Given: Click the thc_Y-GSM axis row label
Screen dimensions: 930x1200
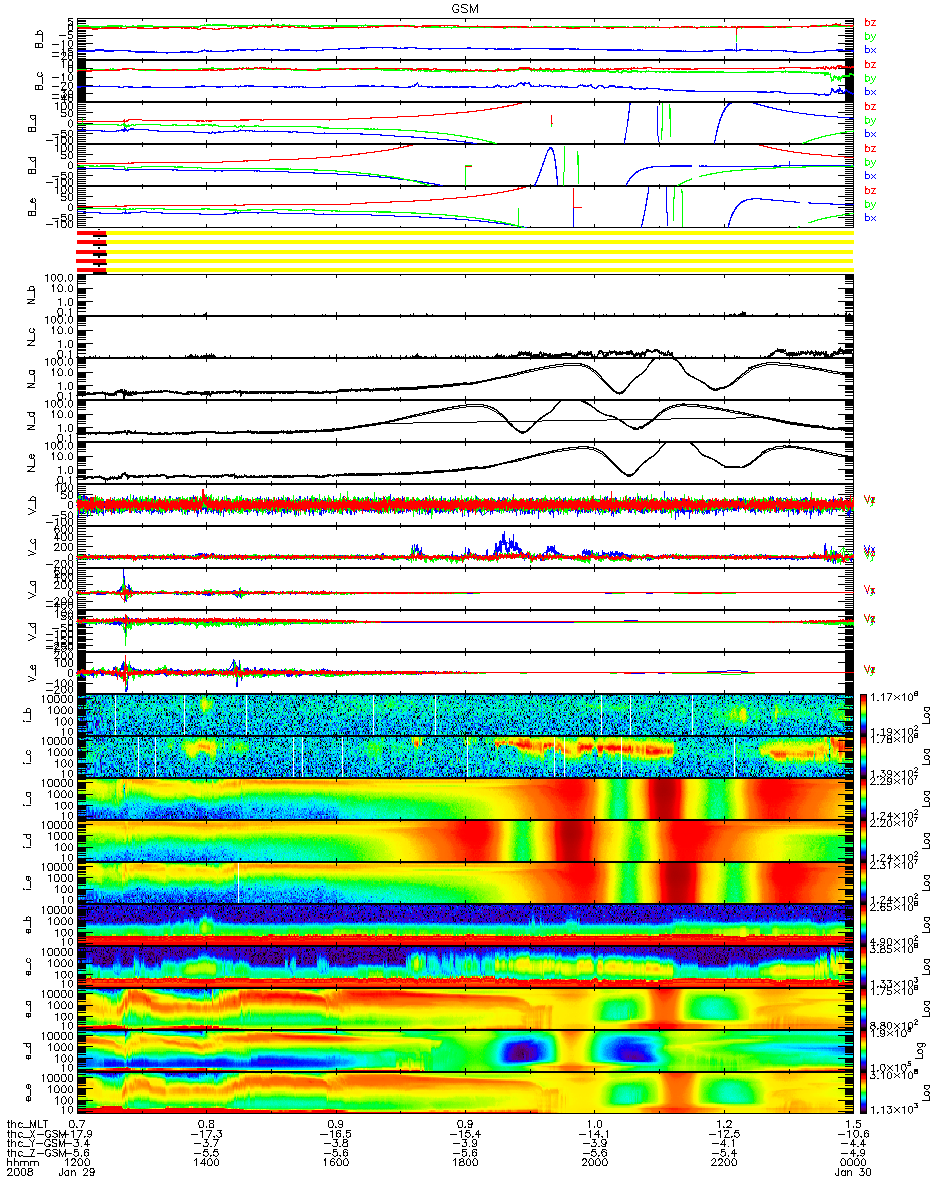Looking at the screenshot, I should [x=38, y=1143].
